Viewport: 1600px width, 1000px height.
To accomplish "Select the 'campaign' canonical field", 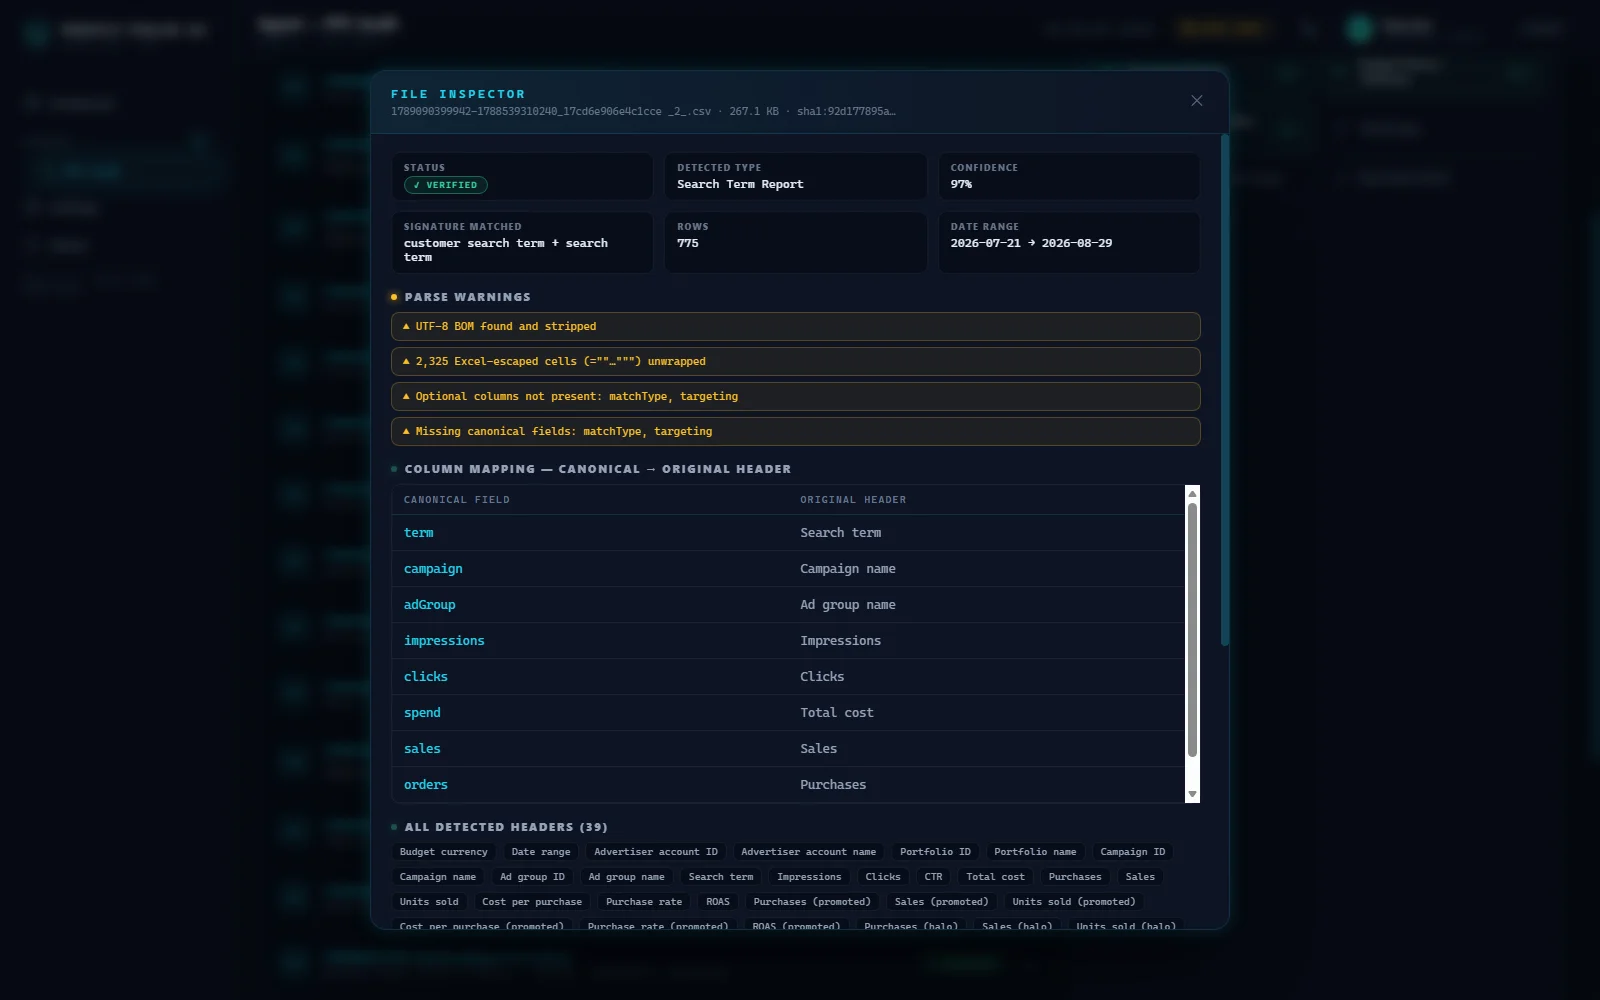I will tap(433, 569).
